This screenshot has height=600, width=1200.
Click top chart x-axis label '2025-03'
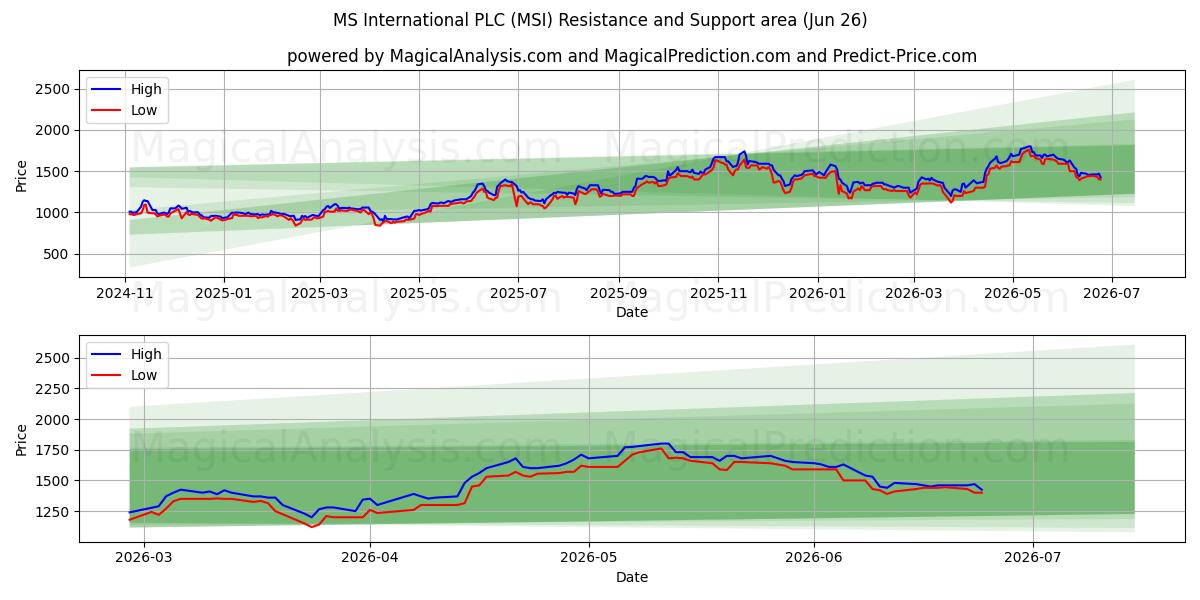(x=320, y=295)
